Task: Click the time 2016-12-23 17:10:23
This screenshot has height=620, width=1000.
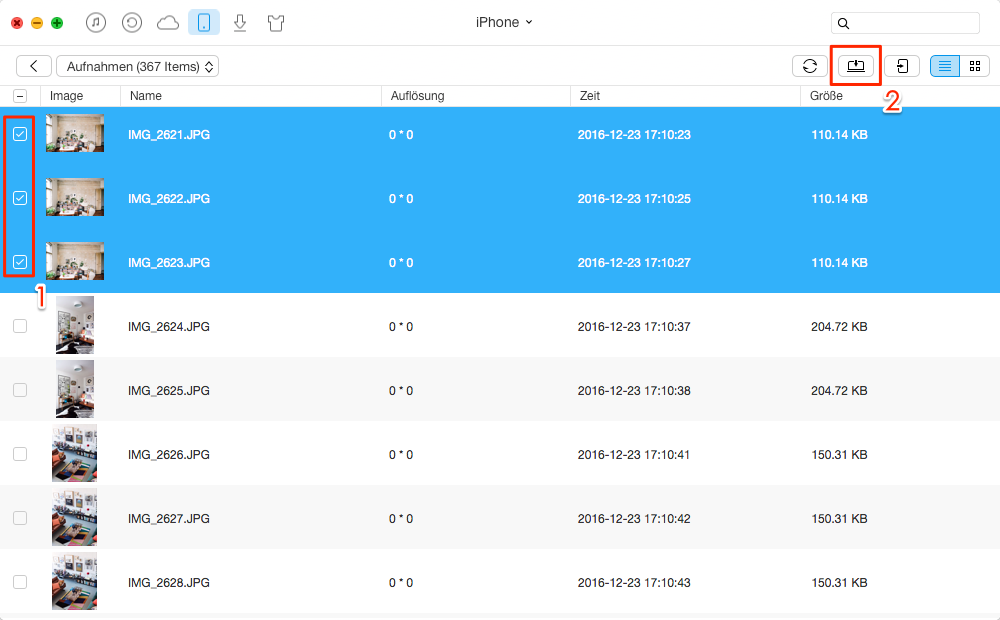Action: click(x=634, y=135)
